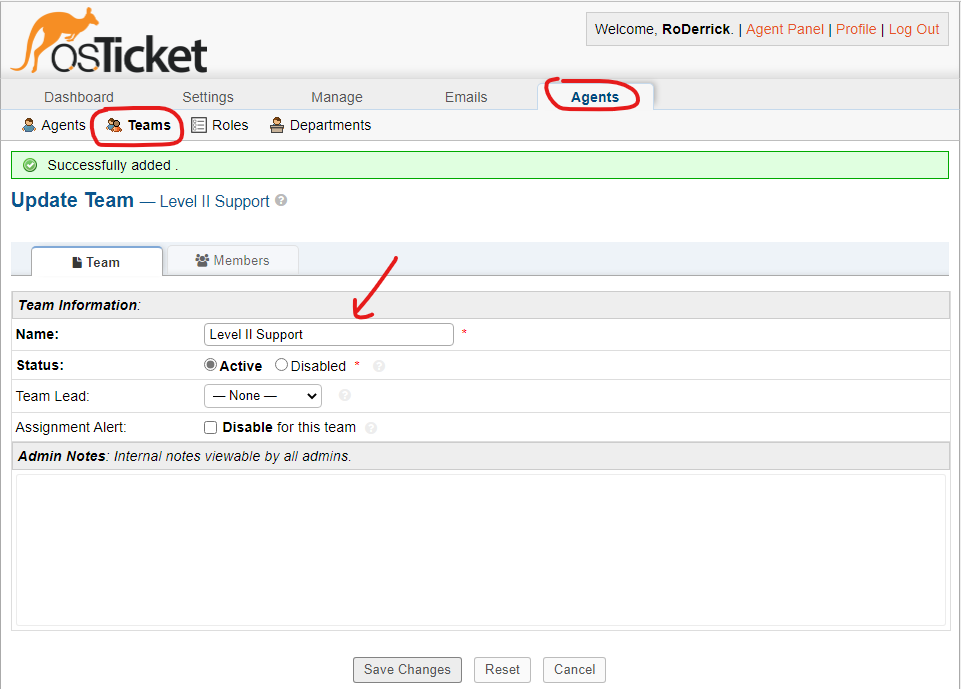This screenshot has height=689, width=961.
Task: Switch to the Team tab
Action: click(x=97, y=262)
